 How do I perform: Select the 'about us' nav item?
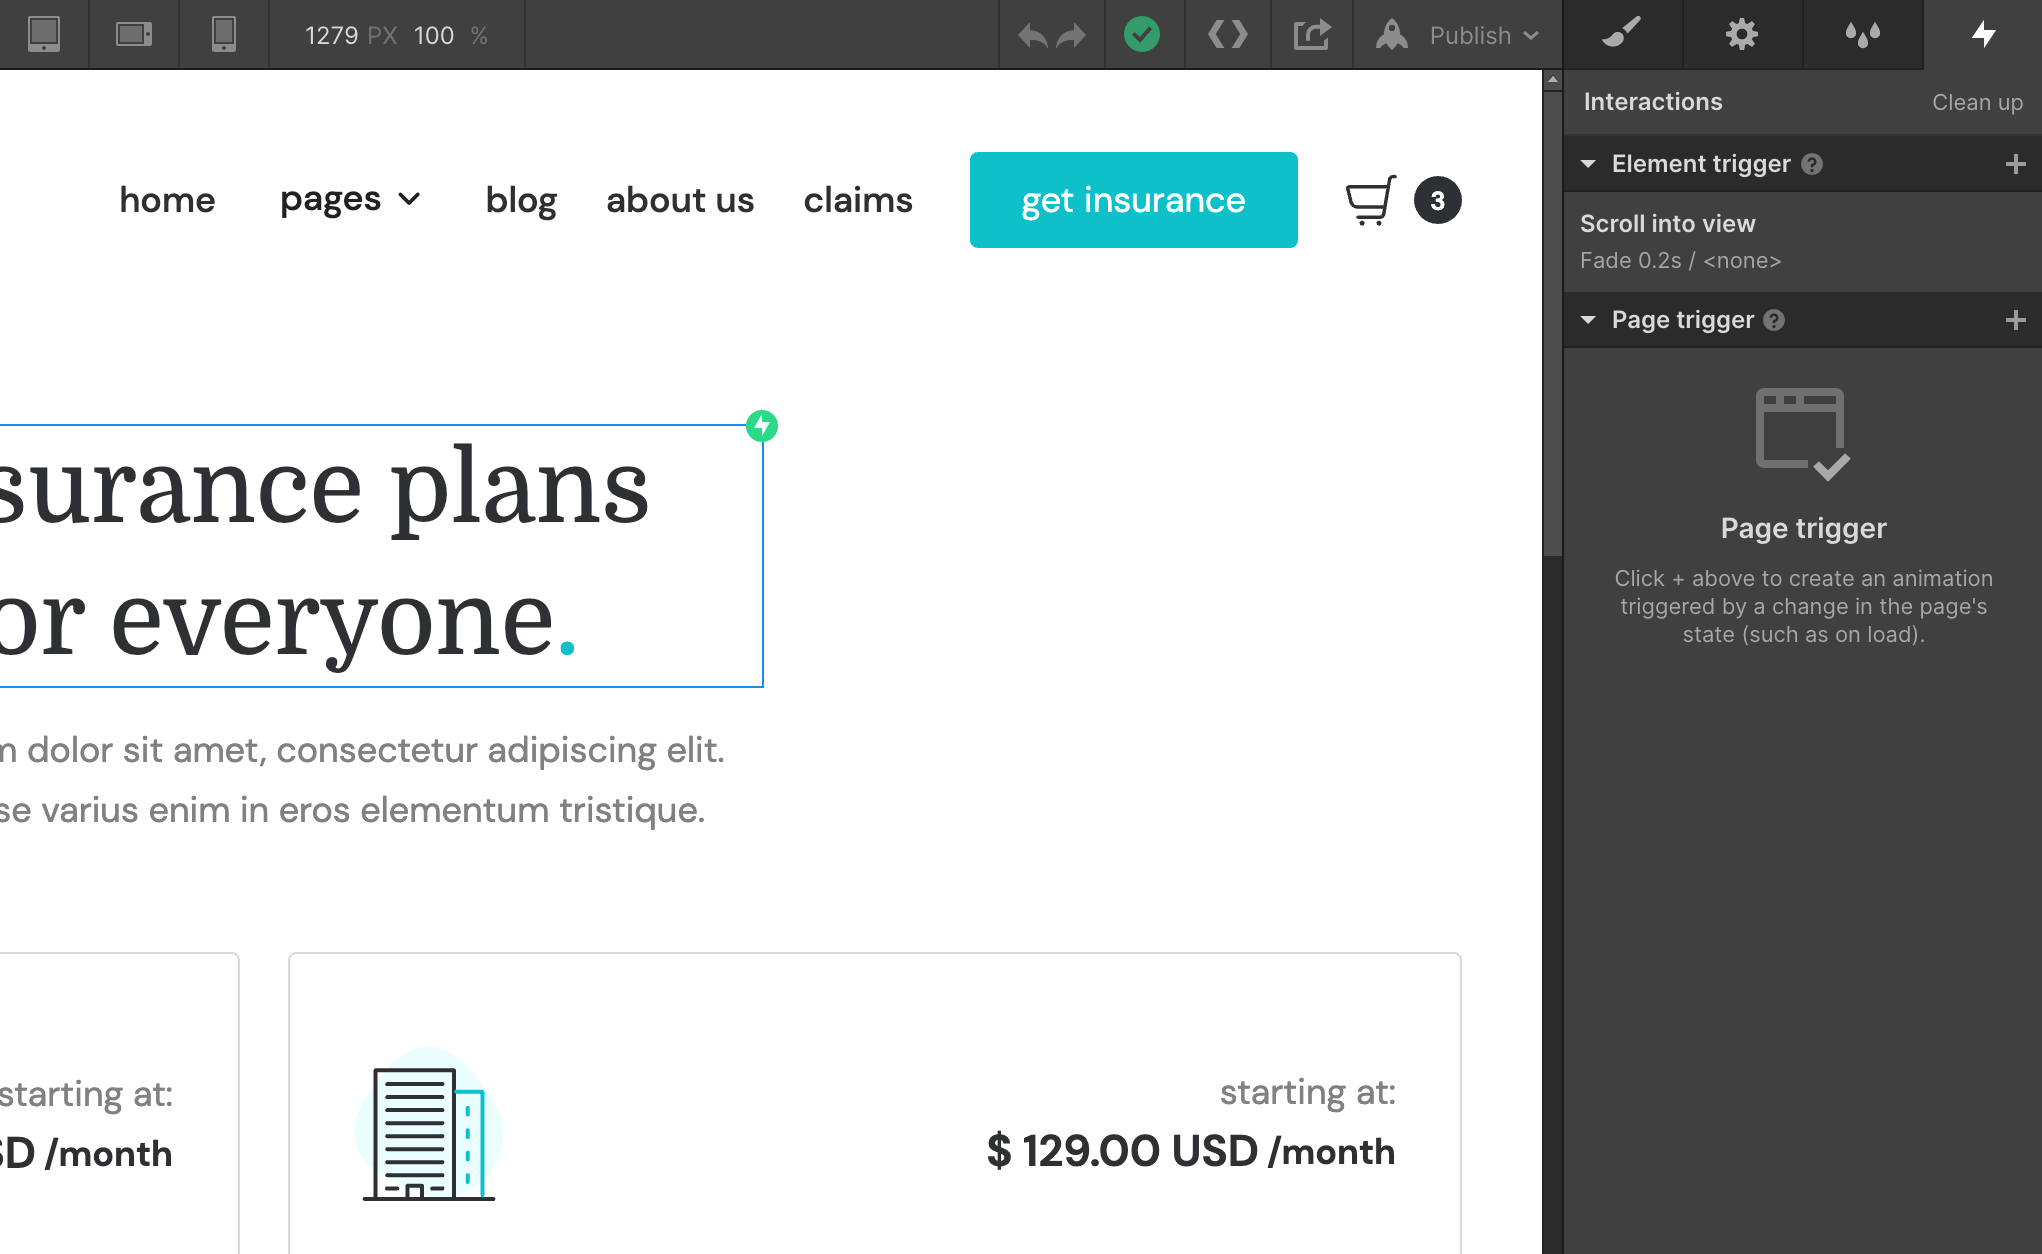pyautogui.click(x=680, y=199)
